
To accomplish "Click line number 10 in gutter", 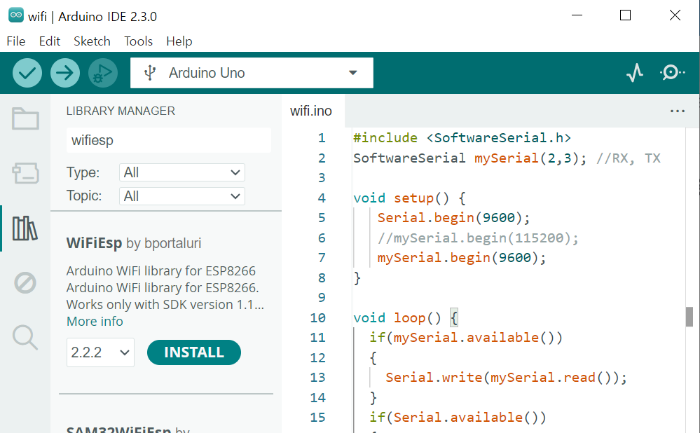I will 318,318.
